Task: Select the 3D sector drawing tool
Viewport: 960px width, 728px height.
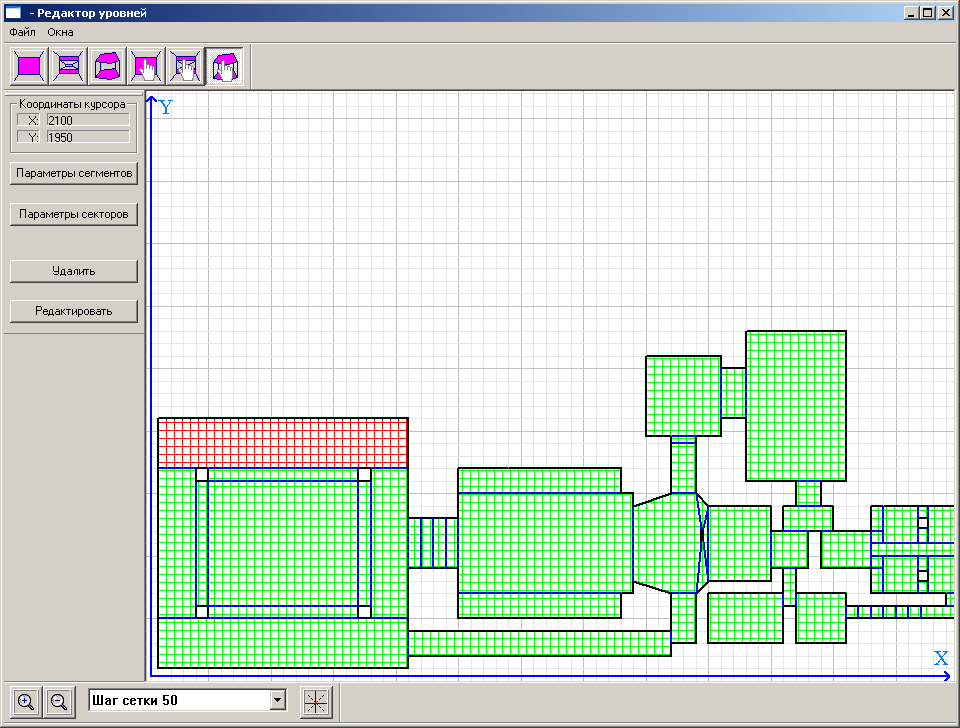Action: [108, 66]
